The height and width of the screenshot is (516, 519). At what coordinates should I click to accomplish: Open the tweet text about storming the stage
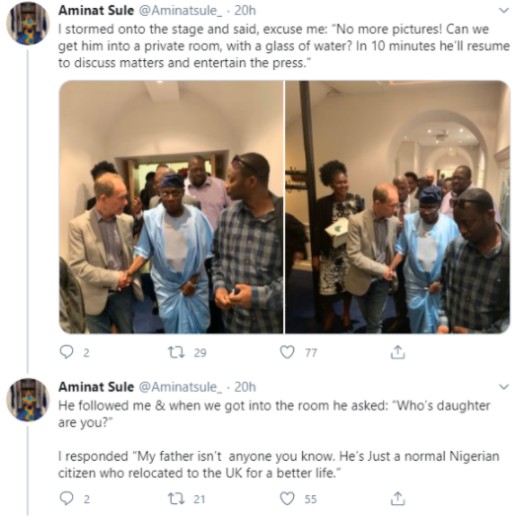284,46
